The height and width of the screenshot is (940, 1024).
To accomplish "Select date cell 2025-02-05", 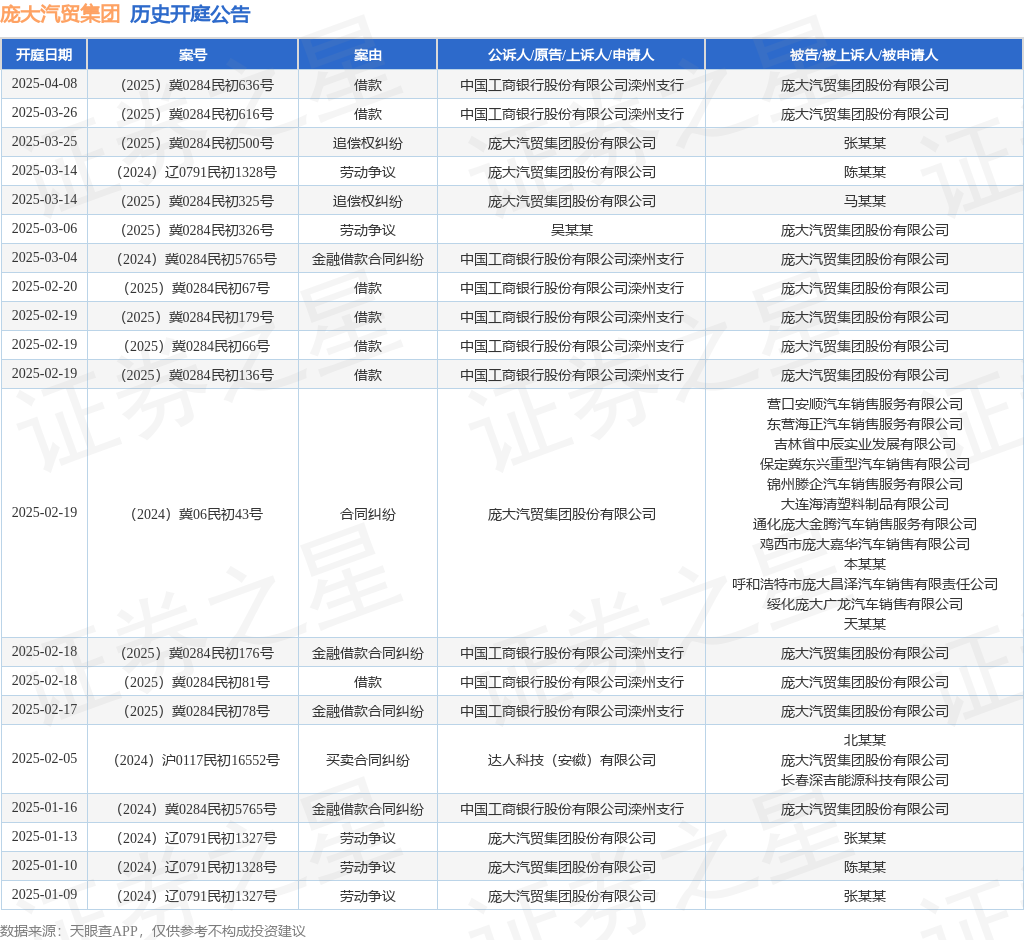I will 44,758.
